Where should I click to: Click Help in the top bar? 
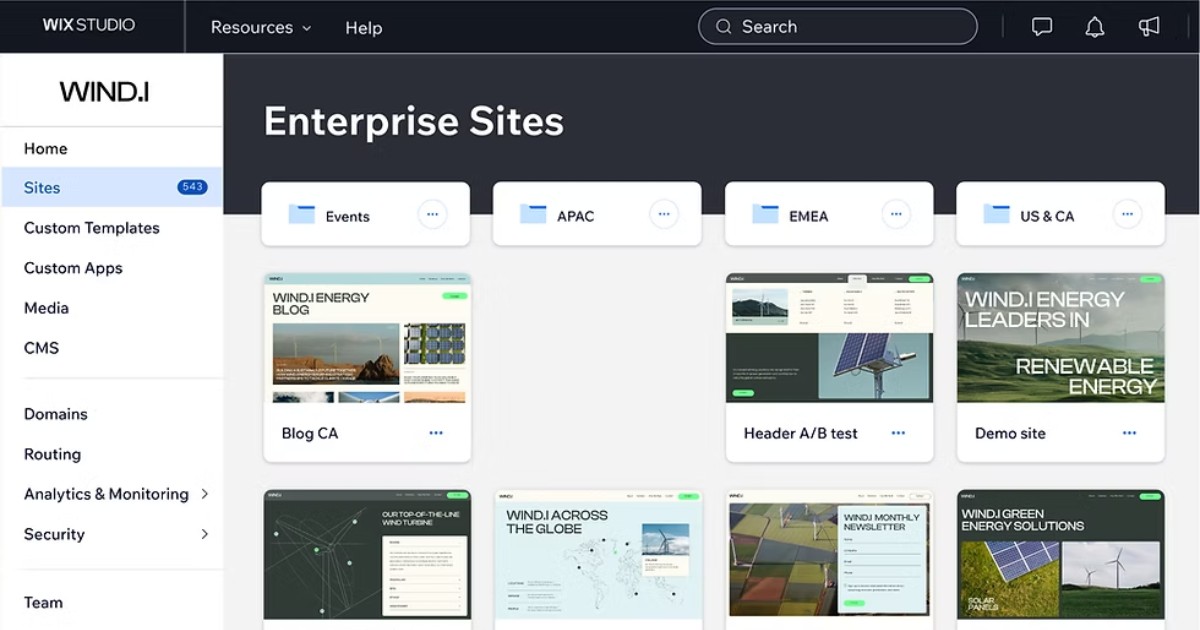[363, 27]
